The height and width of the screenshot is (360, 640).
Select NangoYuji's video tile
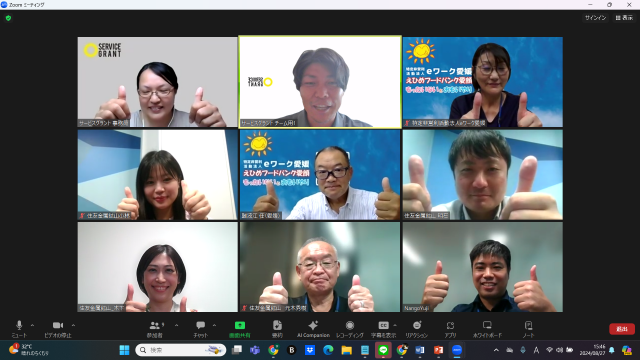[x=483, y=267]
